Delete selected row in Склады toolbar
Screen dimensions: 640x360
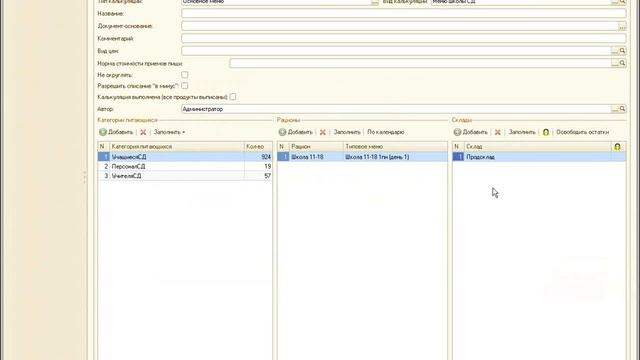[498, 132]
